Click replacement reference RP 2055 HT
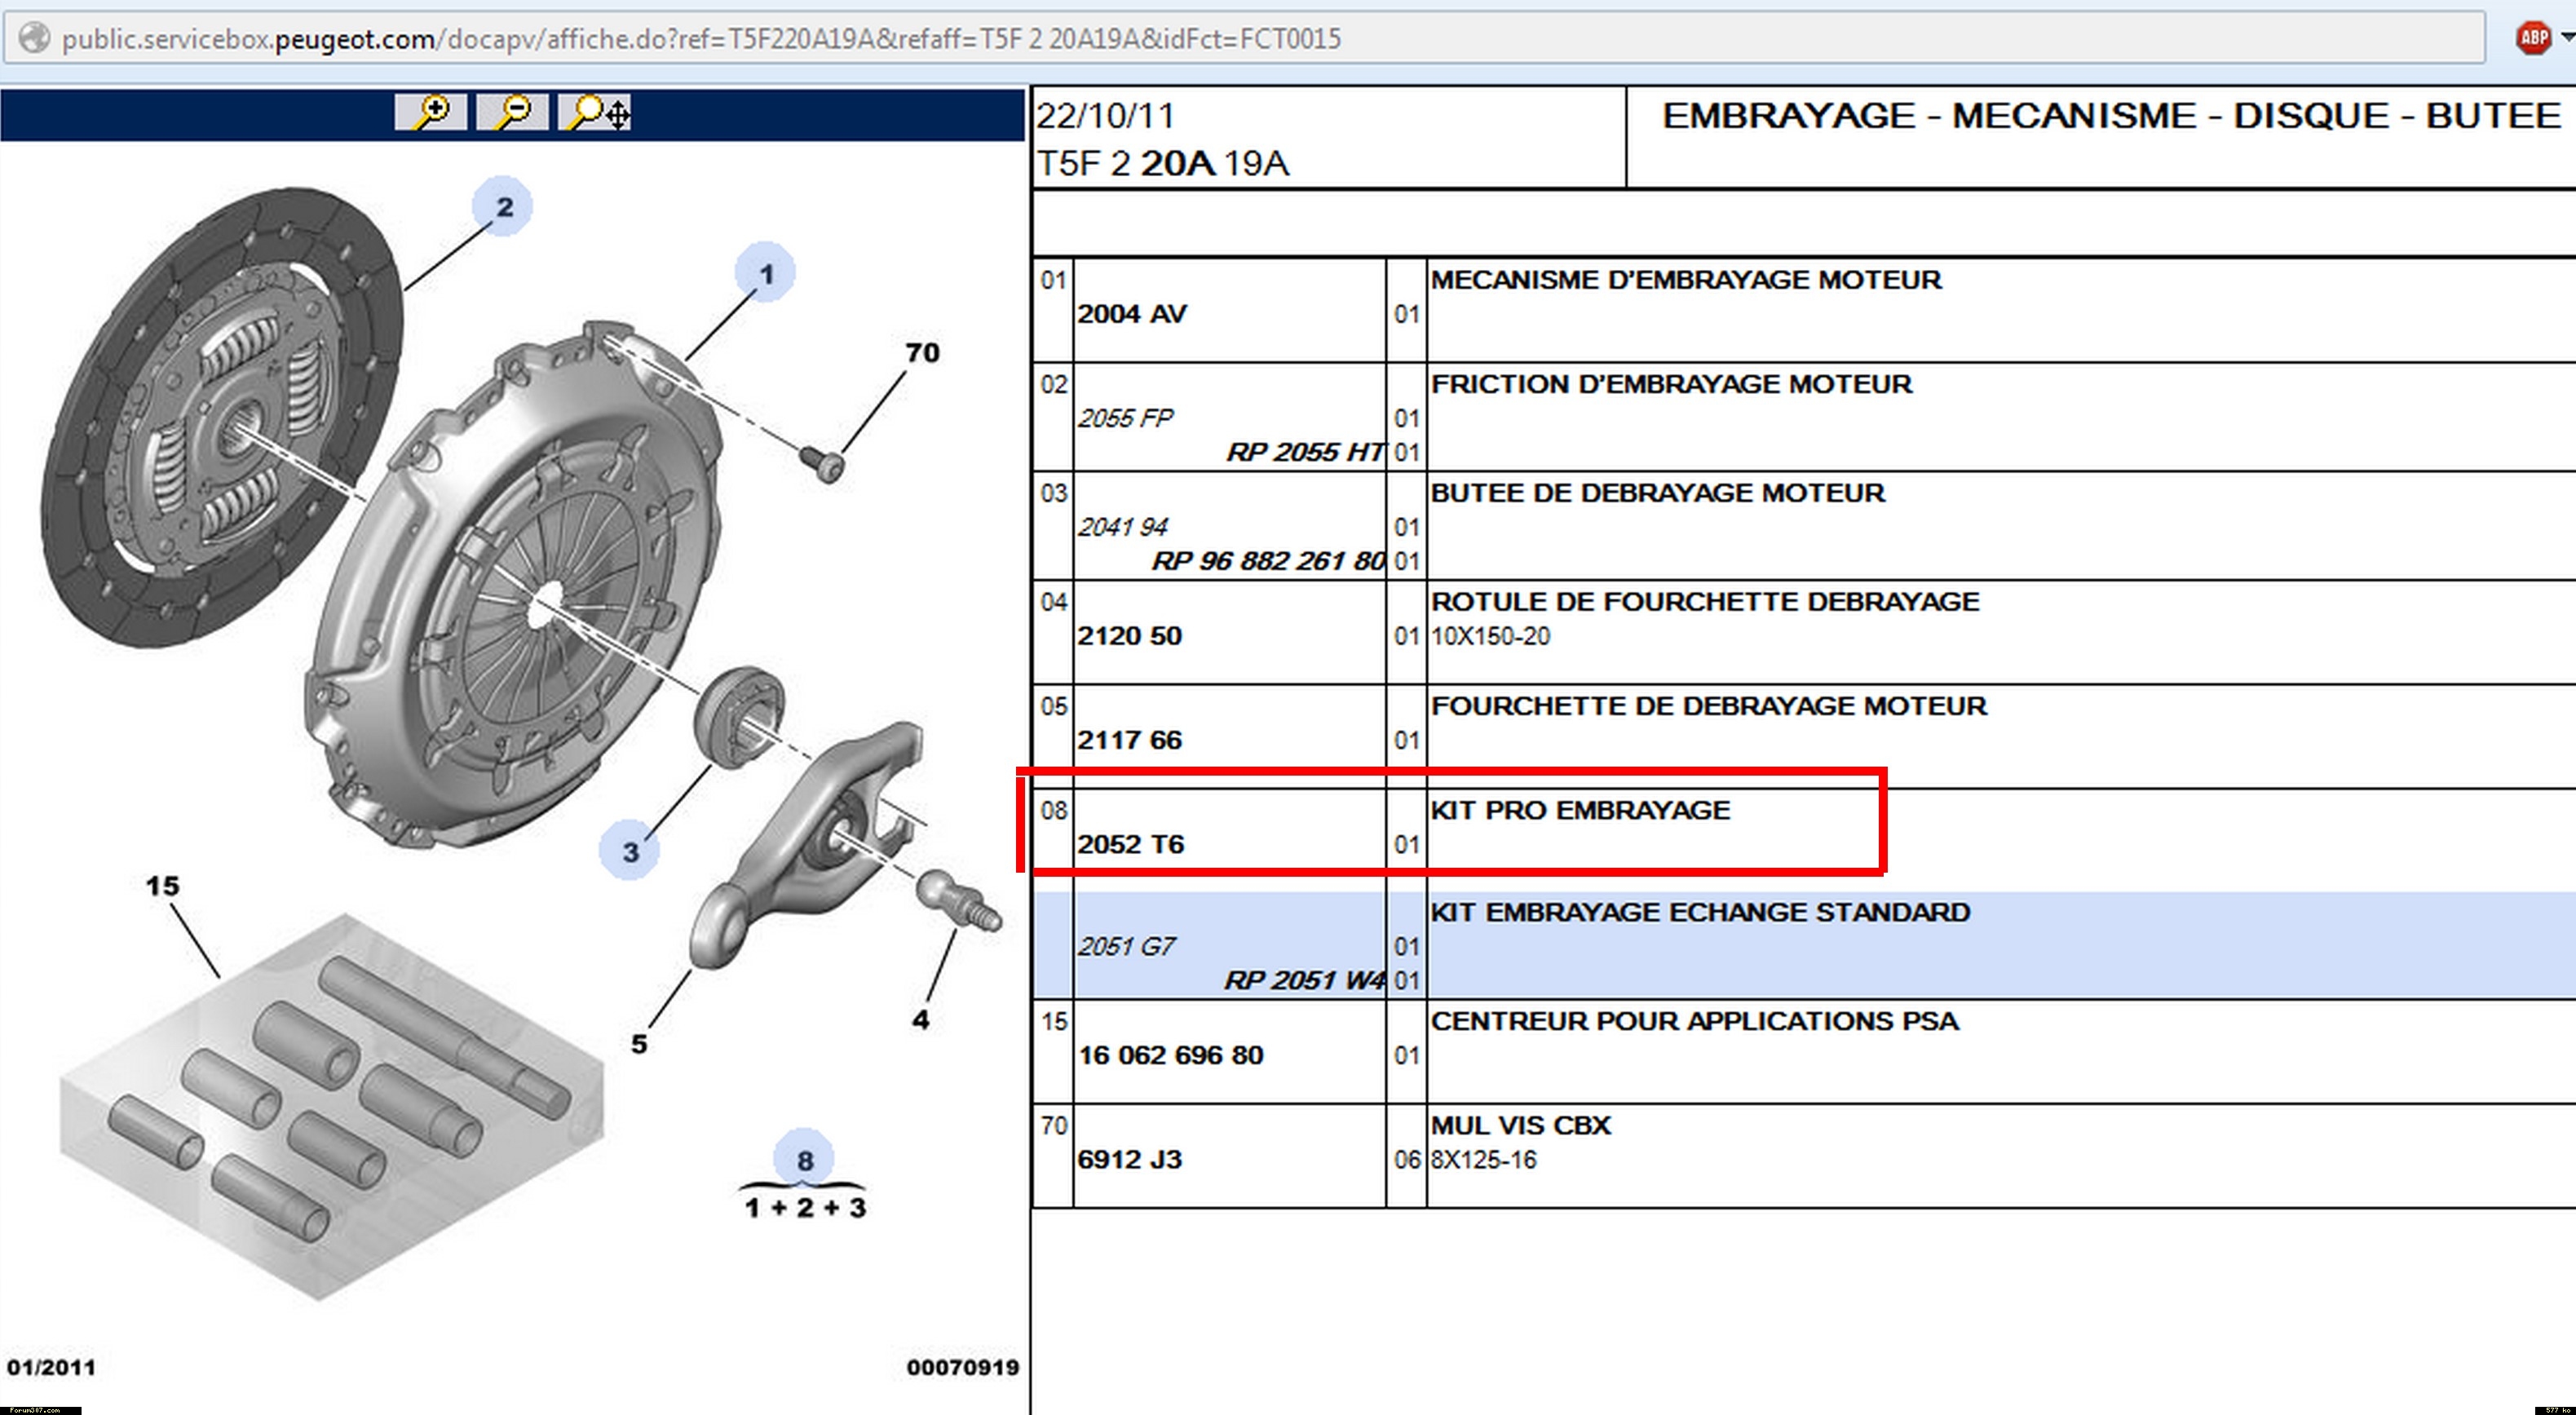 coord(1304,453)
